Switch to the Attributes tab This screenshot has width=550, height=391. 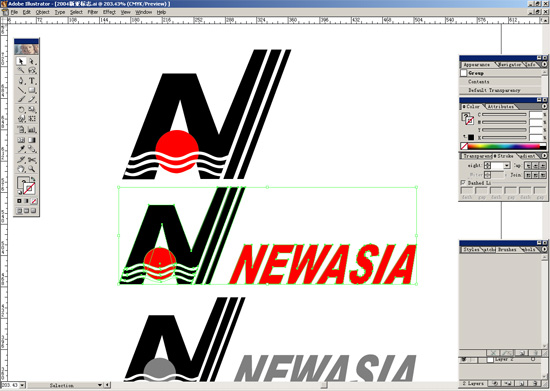point(501,106)
